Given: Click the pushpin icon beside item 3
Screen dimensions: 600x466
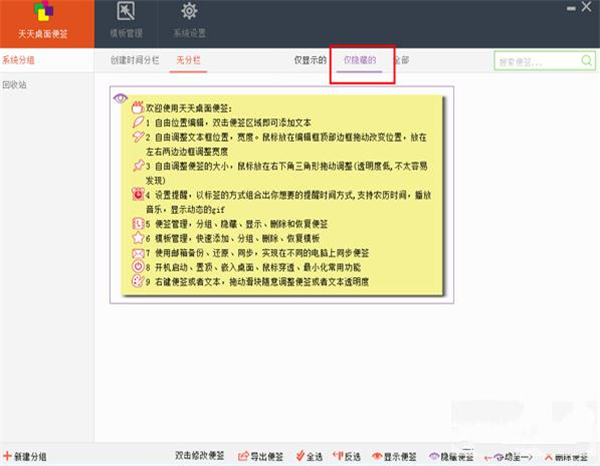Looking at the screenshot, I should click(x=138, y=164).
